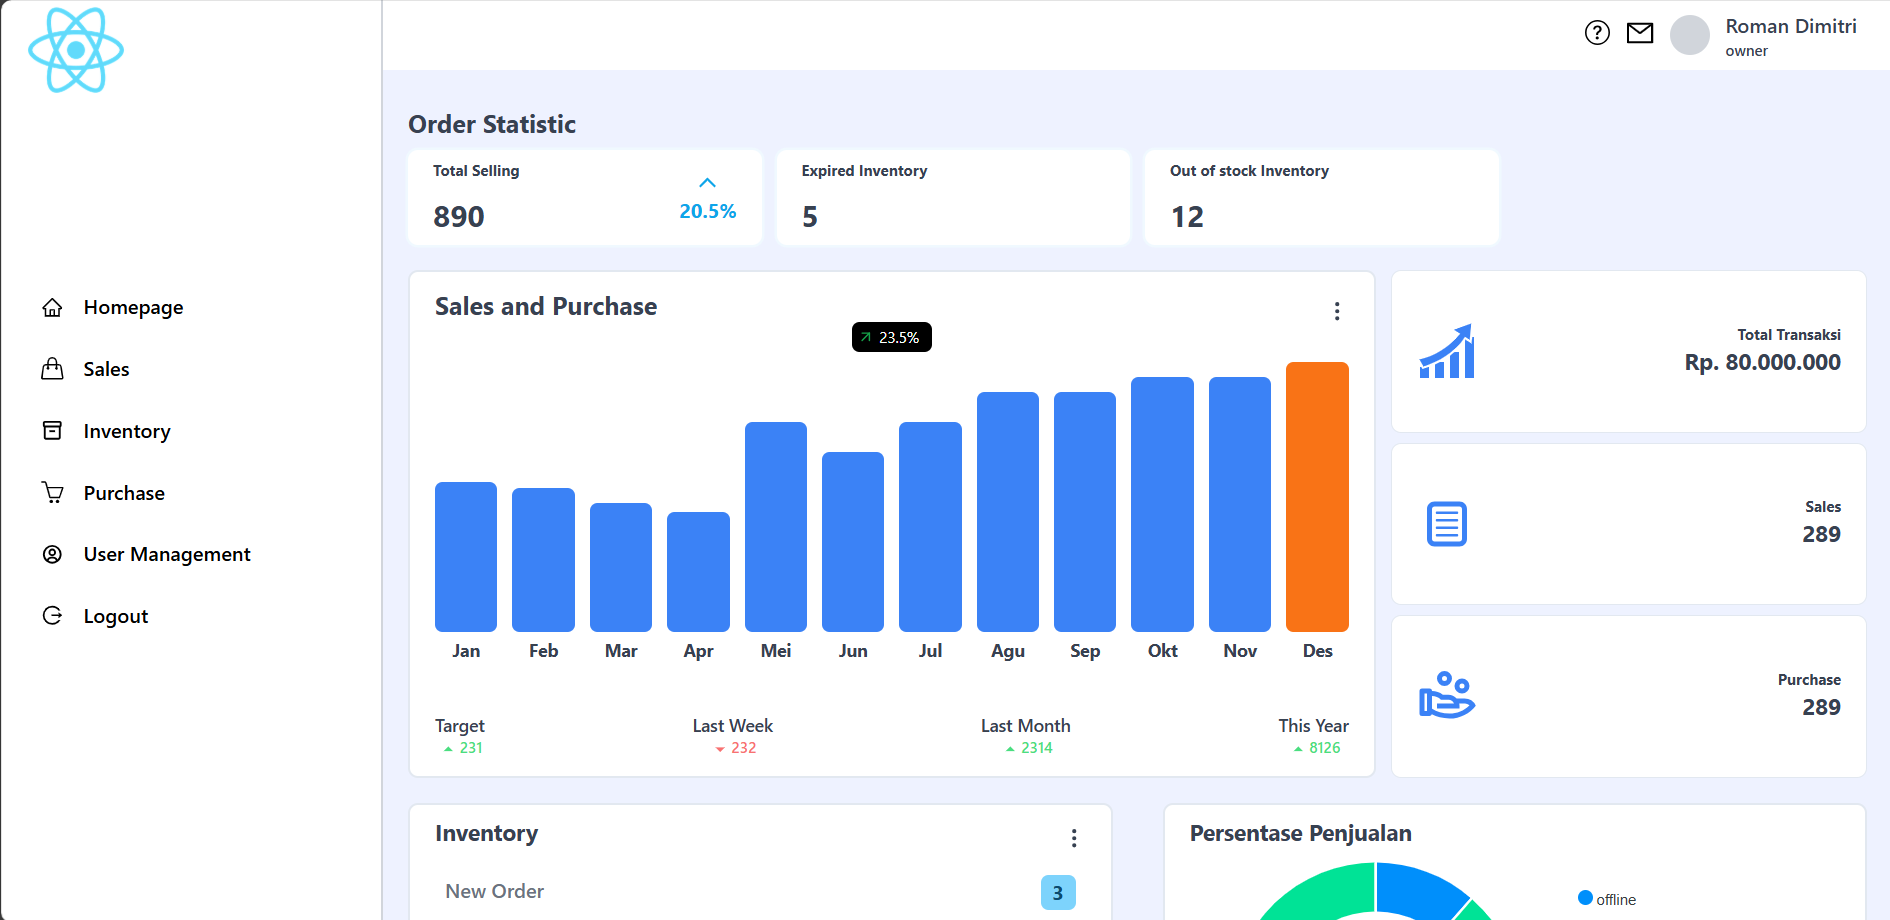Click the This Year value 8126
Screen dimensions: 1890x920
click(x=1324, y=748)
